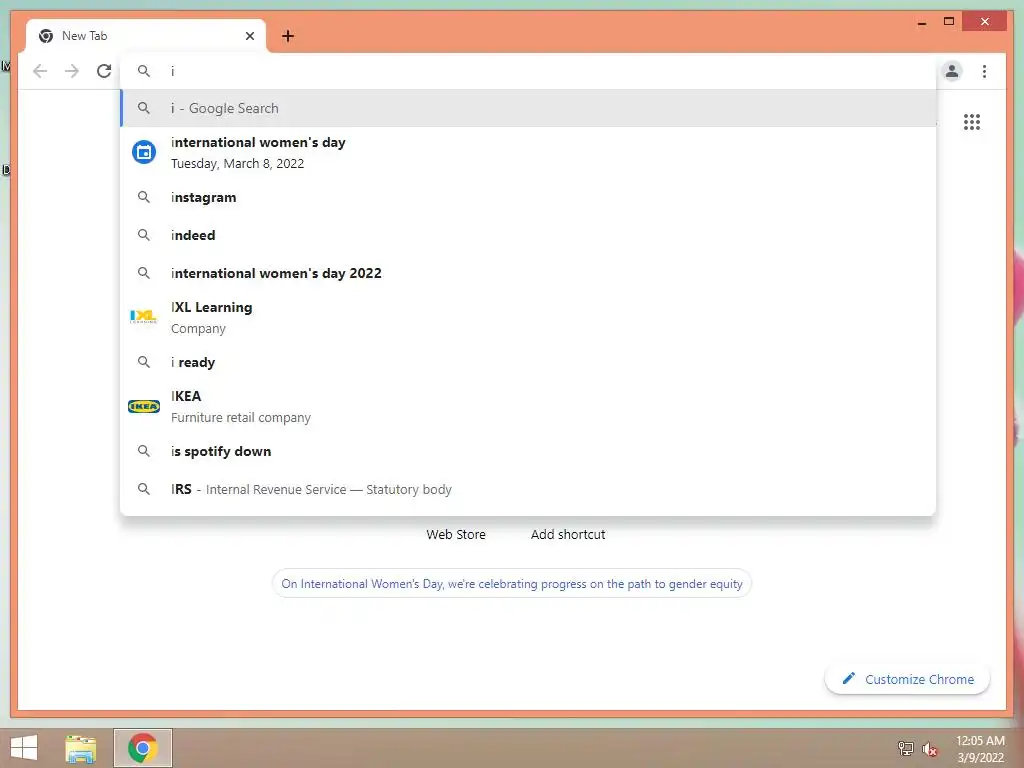Click the muted volume tray icon
1024x768 pixels.
pos(929,749)
